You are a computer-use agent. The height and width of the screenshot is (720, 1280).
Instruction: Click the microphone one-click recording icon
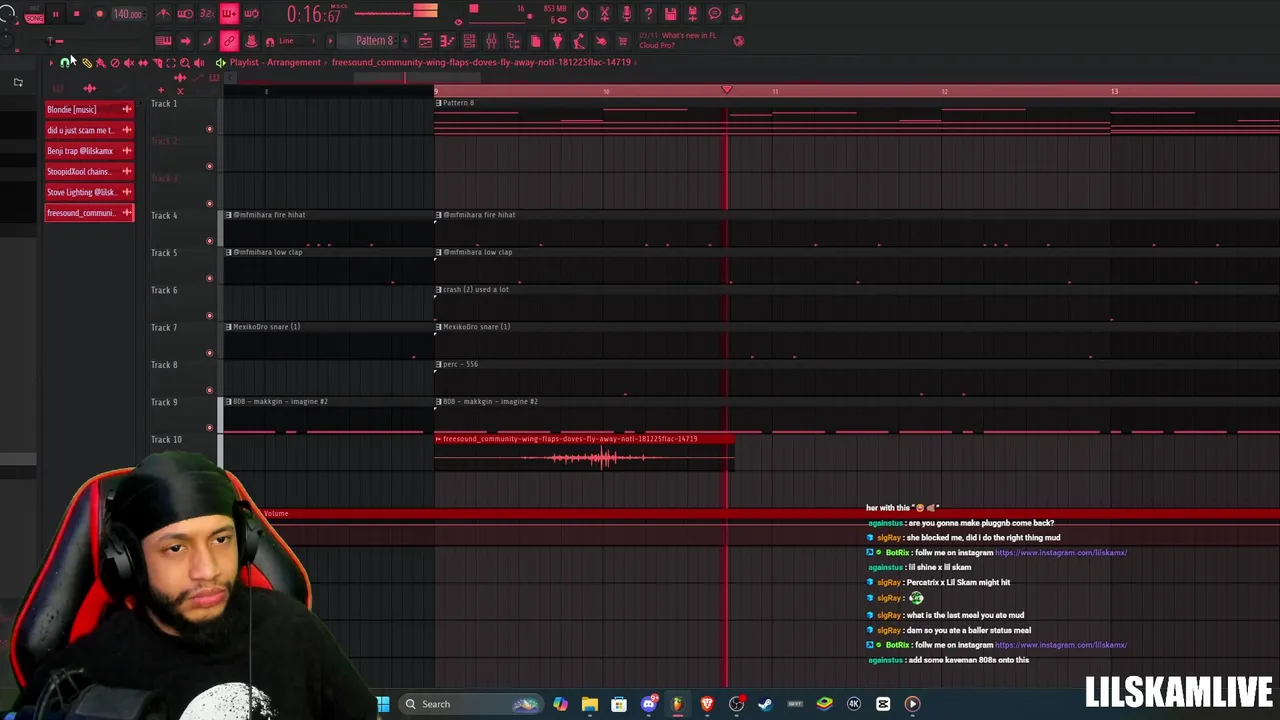[x=627, y=14]
